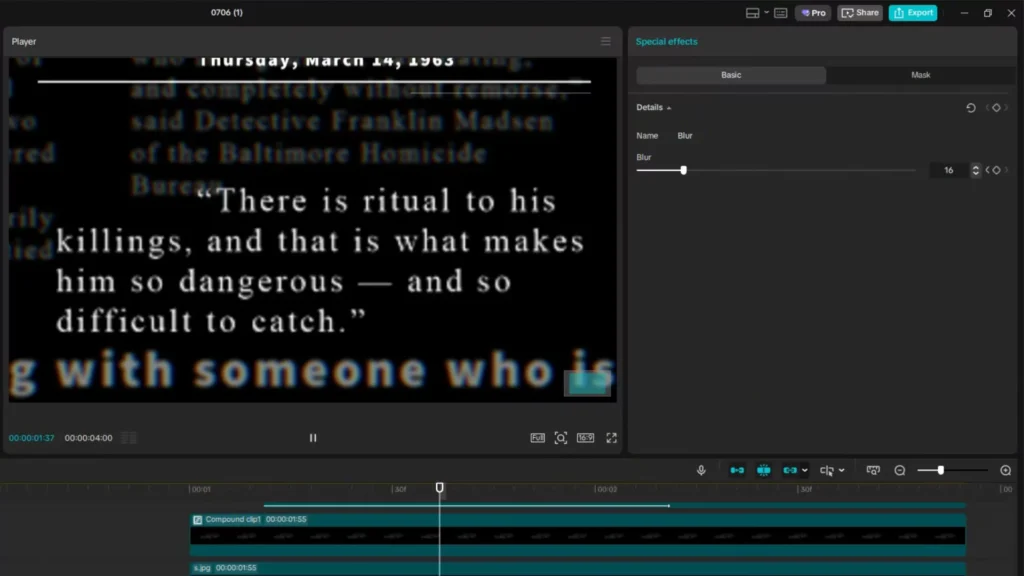This screenshot has width=1024, height=576.
Task: Adjust the Blur slider handle
Action: tap(684, 170)
